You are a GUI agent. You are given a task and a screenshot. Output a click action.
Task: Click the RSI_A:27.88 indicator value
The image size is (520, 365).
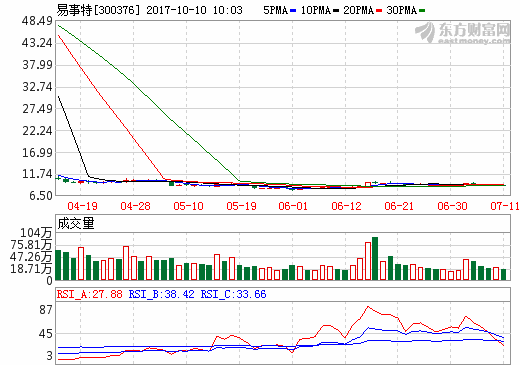[x=90, y=294]
